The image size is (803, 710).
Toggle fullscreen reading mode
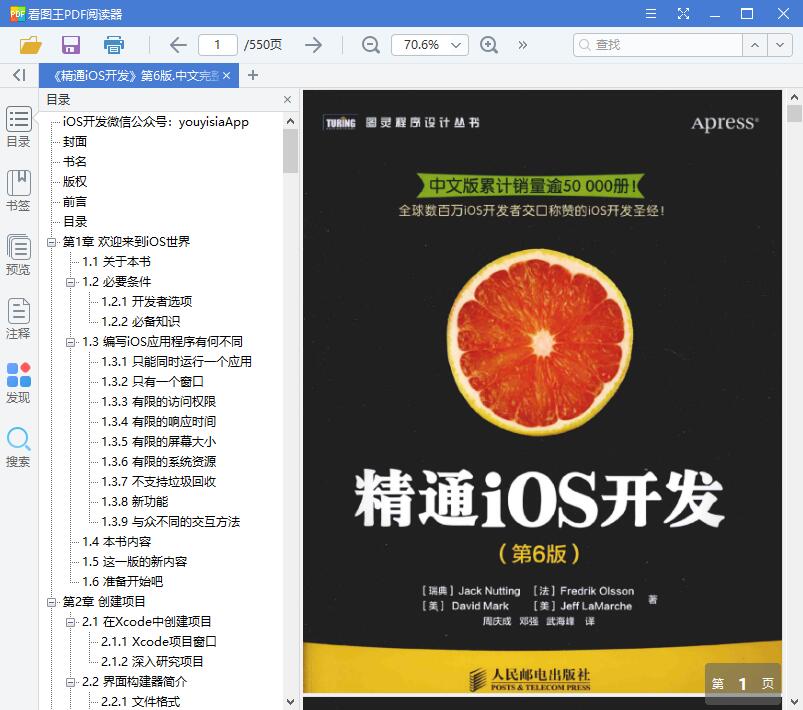[x=684, y=13]
